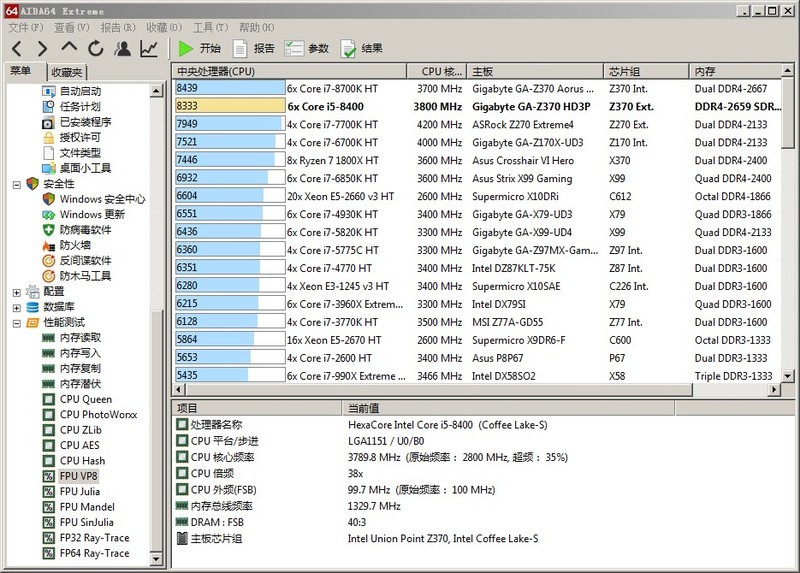The height and width of the screenshot is (573, 800).
Task: Select 授权许可 tree item
Action: click(x=80, y=137)
